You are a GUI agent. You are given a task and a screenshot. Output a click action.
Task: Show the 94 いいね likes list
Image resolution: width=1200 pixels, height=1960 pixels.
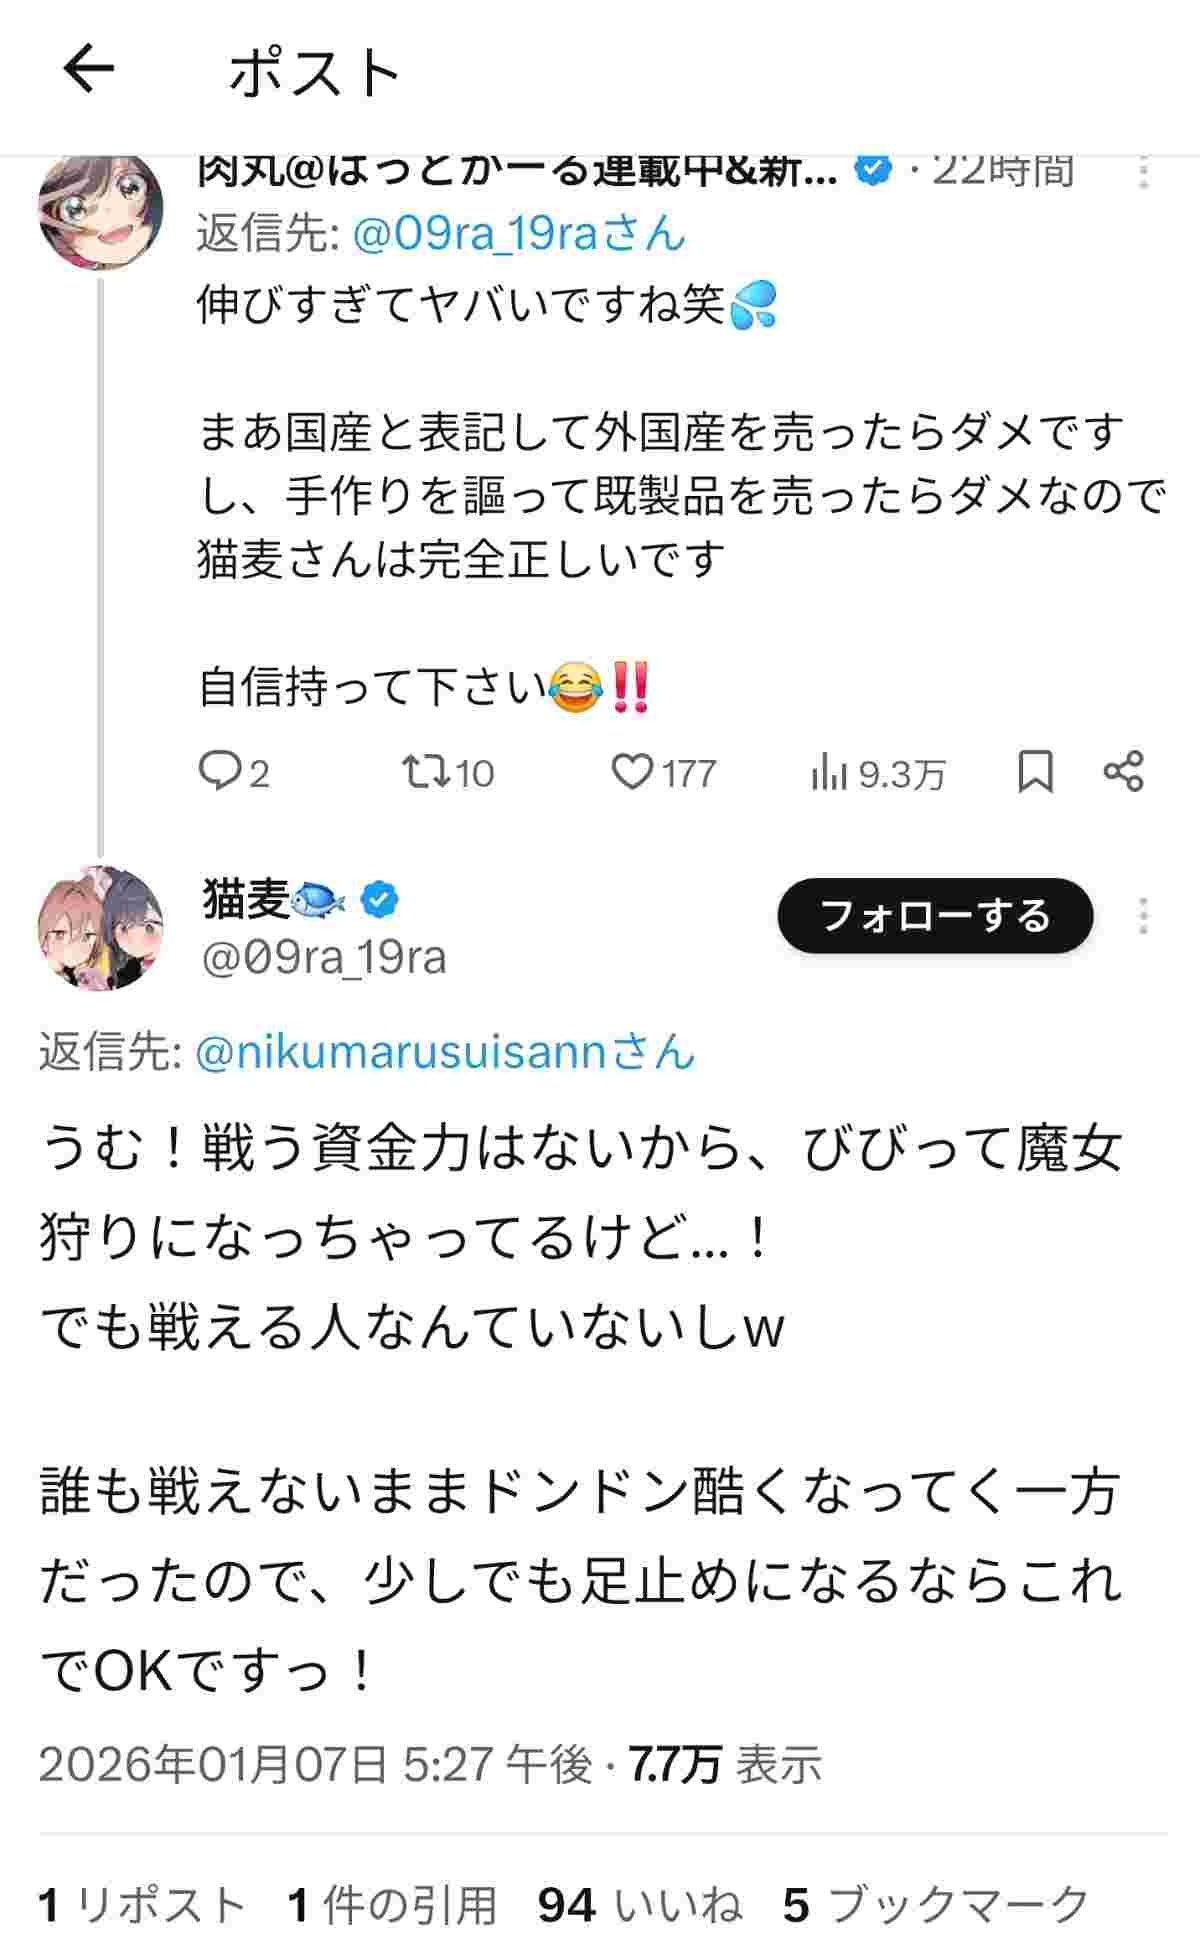(x=640, y=1905)
